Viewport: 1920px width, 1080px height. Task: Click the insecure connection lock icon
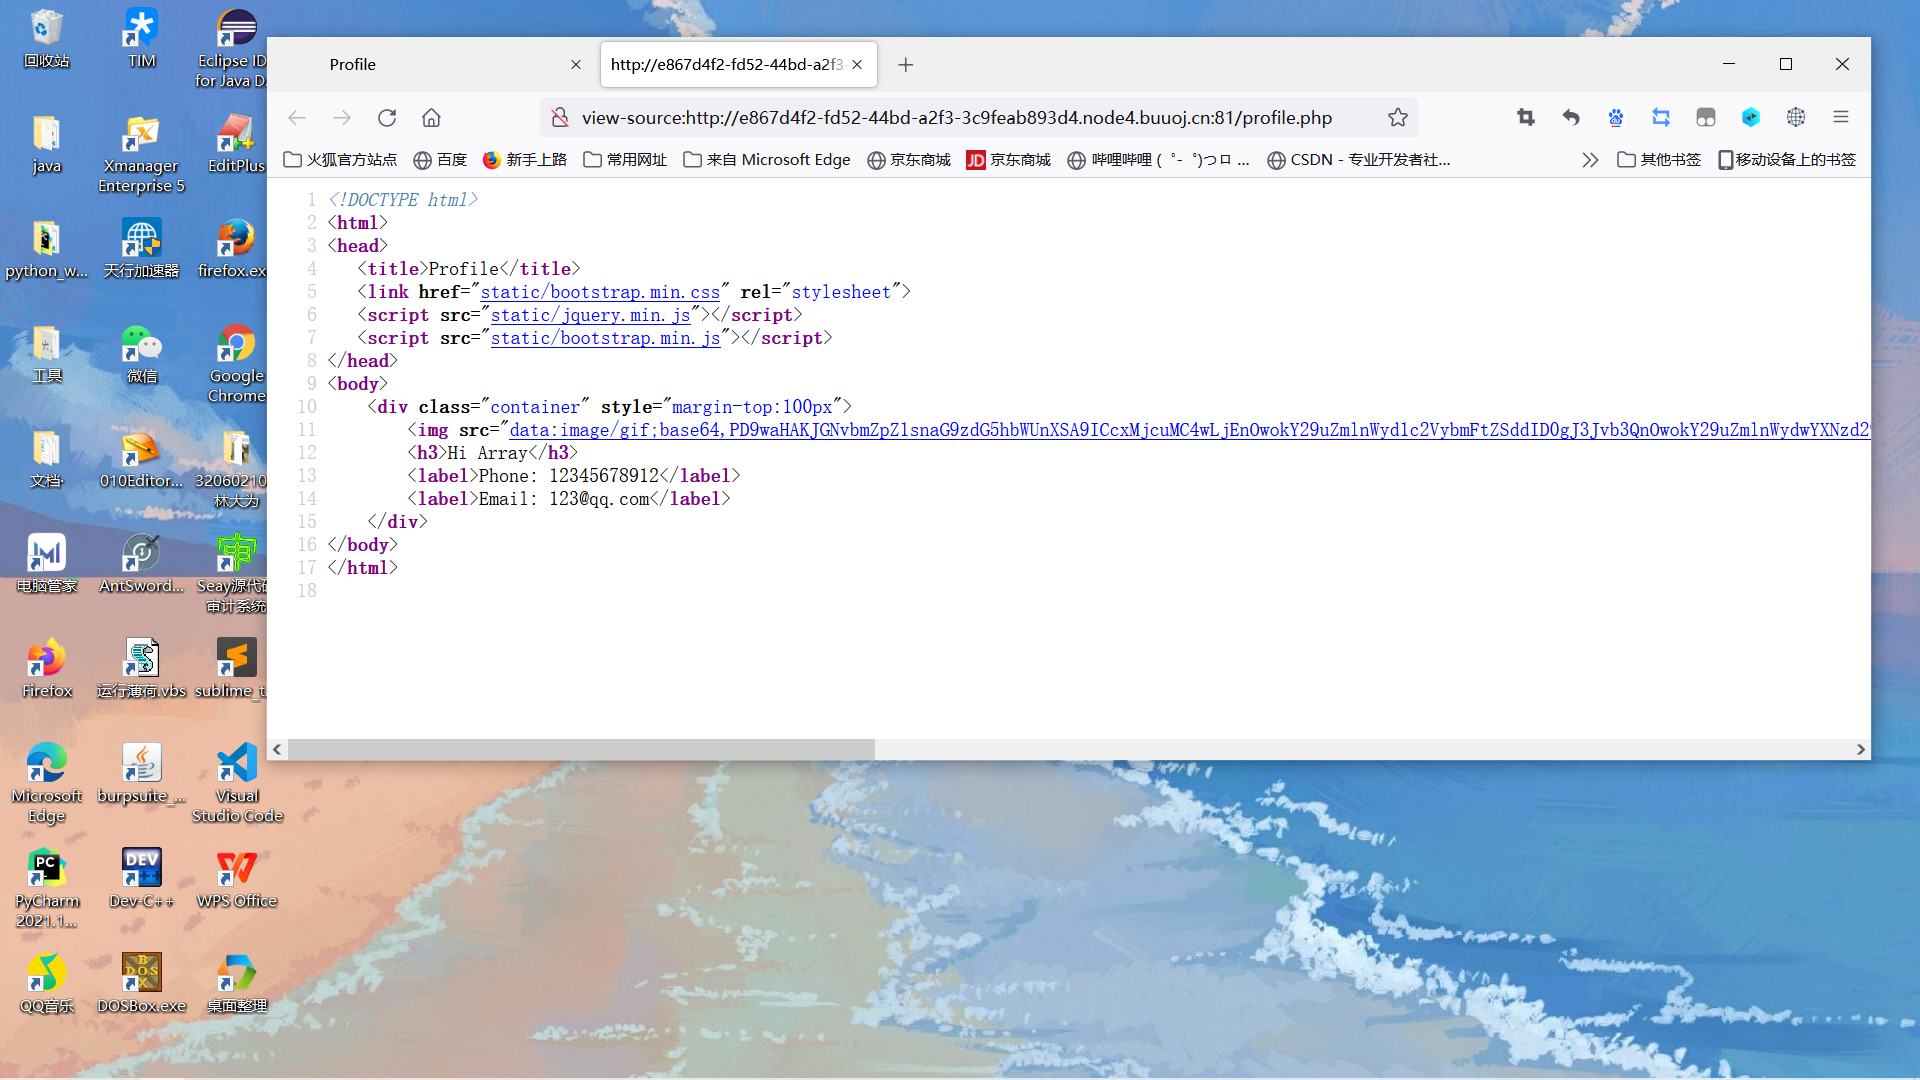(x=560, y=118)
